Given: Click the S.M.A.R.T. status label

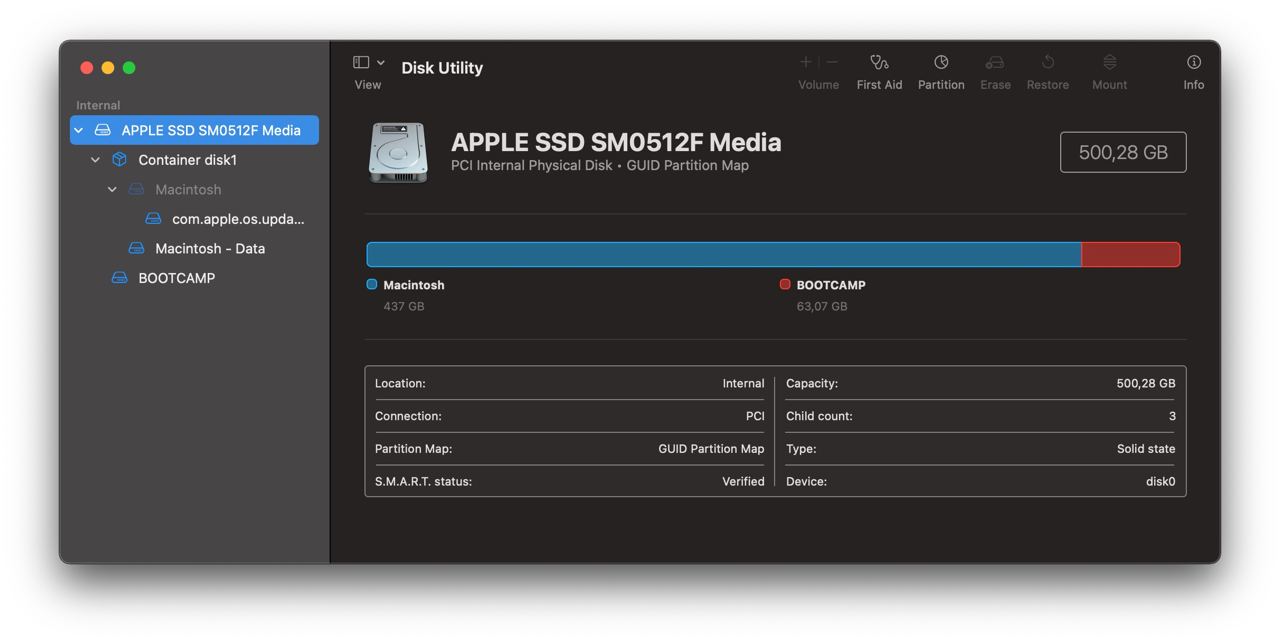Looking at the screenshot, I should 423,481.
